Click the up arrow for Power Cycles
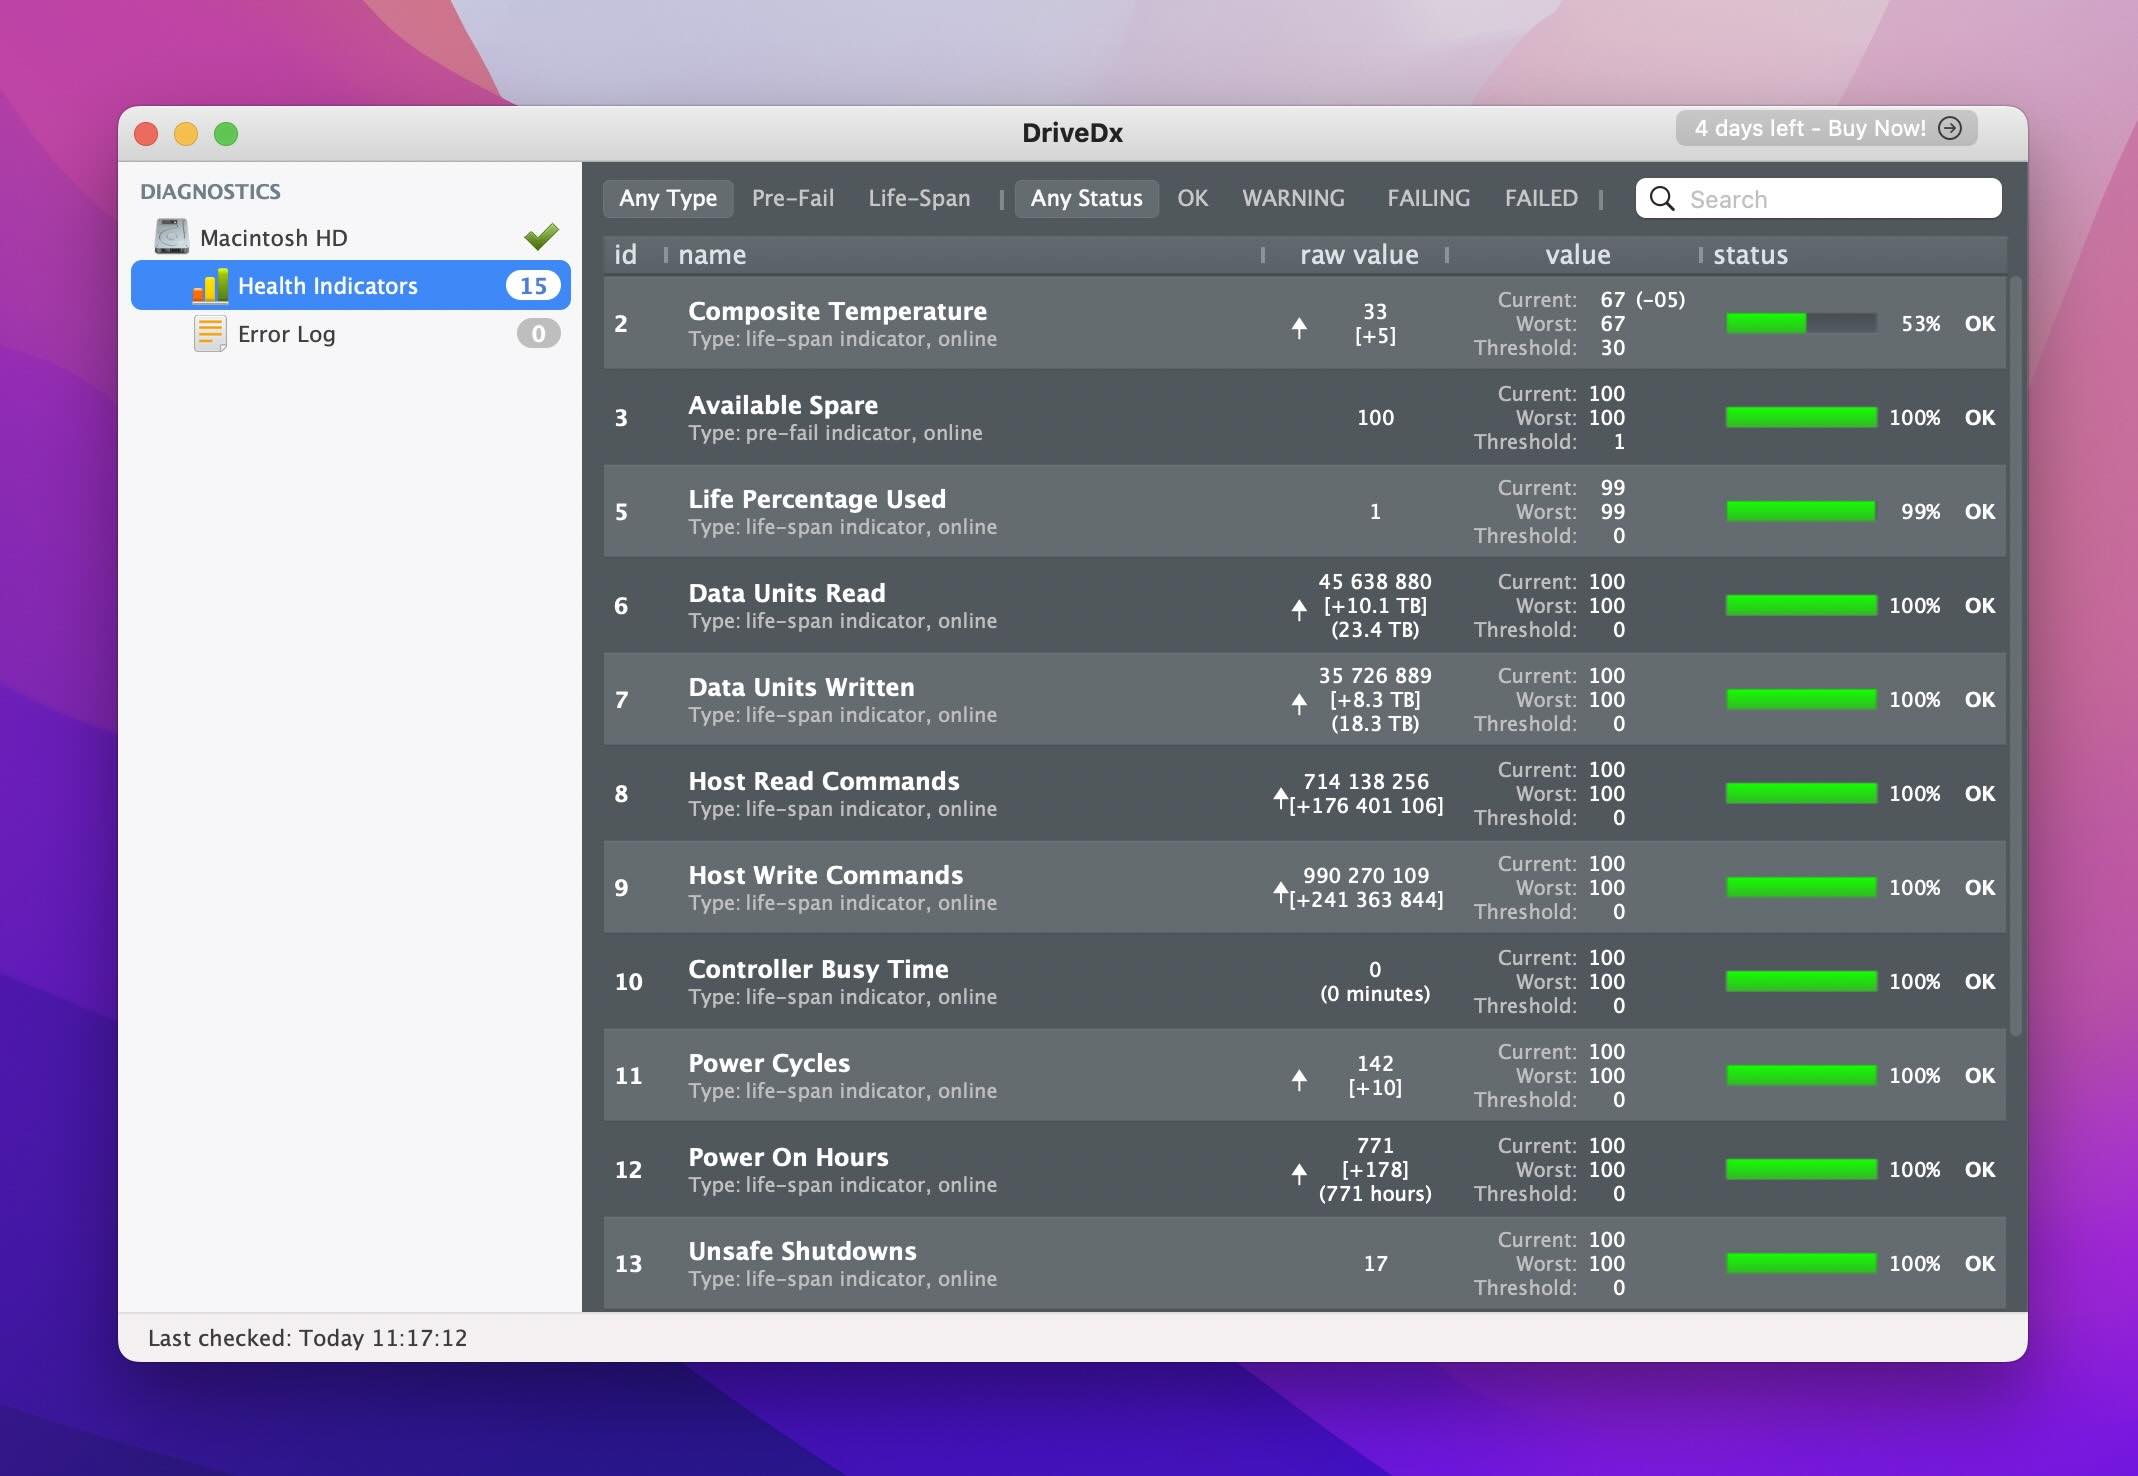The width and height of the screenshot is (2138, 1476). [x=1299, y=1079]
